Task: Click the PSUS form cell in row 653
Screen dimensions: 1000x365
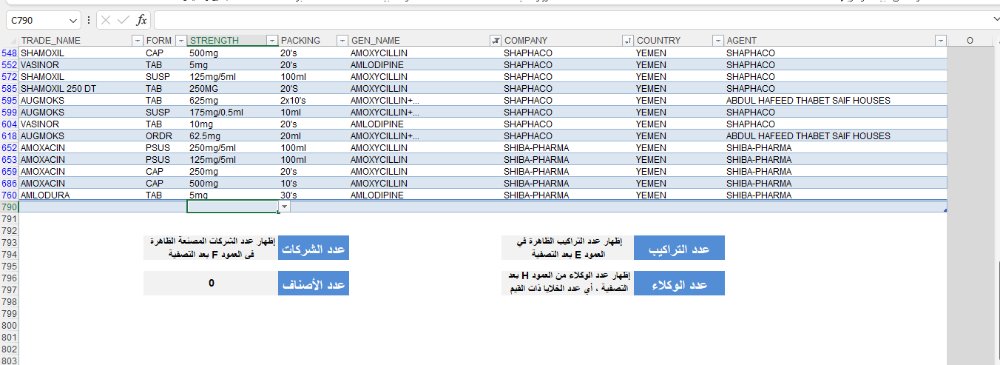Action: (x=165, y=160)
